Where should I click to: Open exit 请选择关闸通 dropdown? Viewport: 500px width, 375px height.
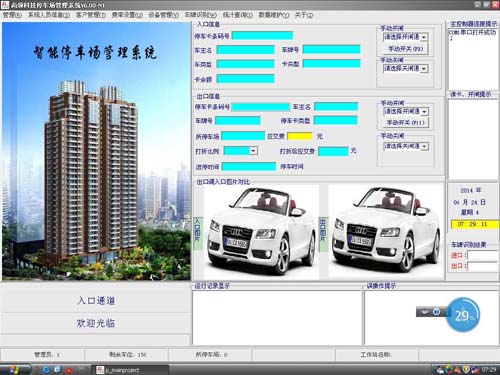point(424,146)
